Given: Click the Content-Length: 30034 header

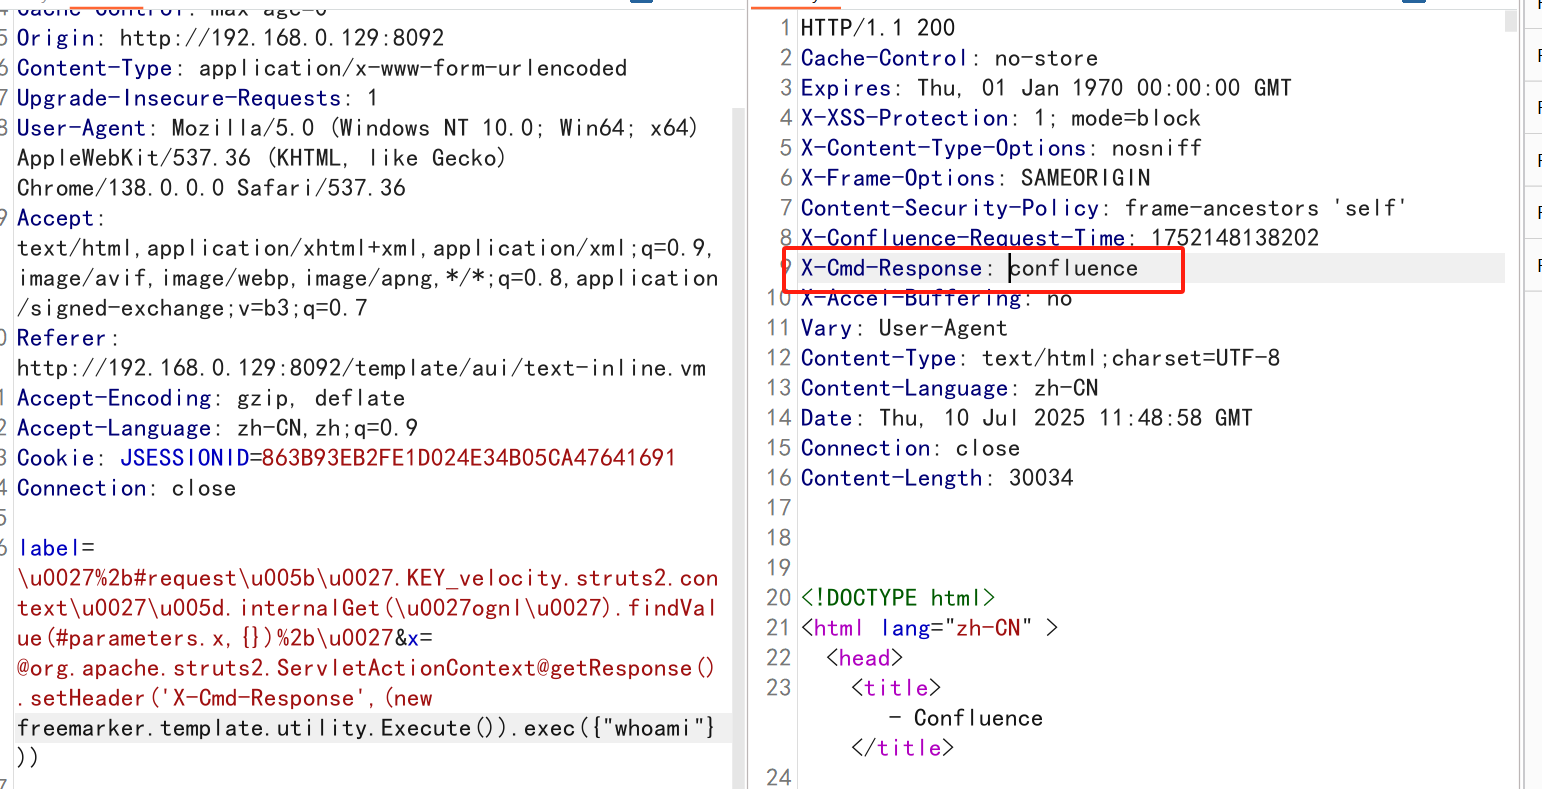Looking at the screenshot, I should (x=937, y=478).
